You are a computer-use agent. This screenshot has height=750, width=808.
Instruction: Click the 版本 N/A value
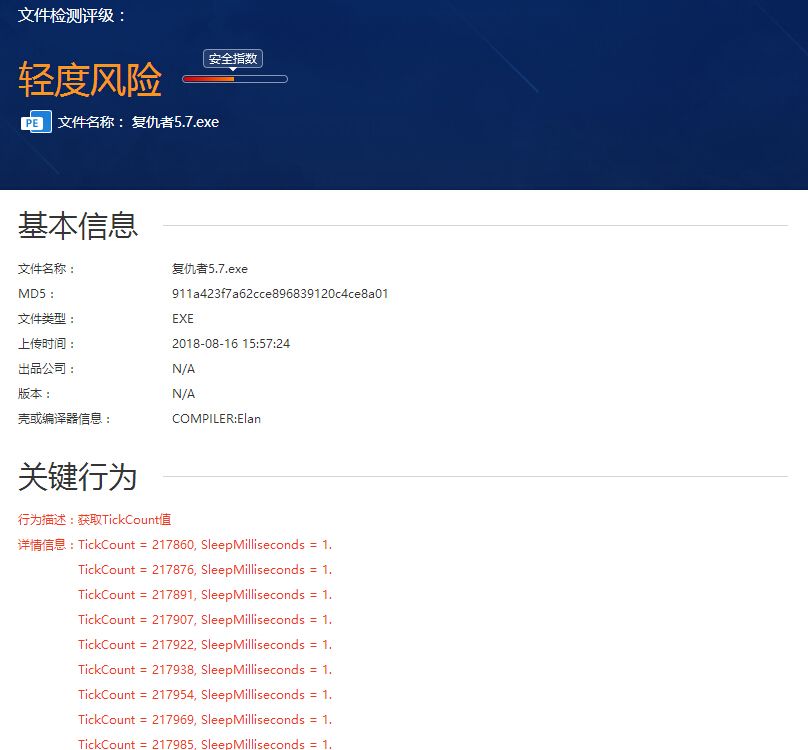point(183,394)
